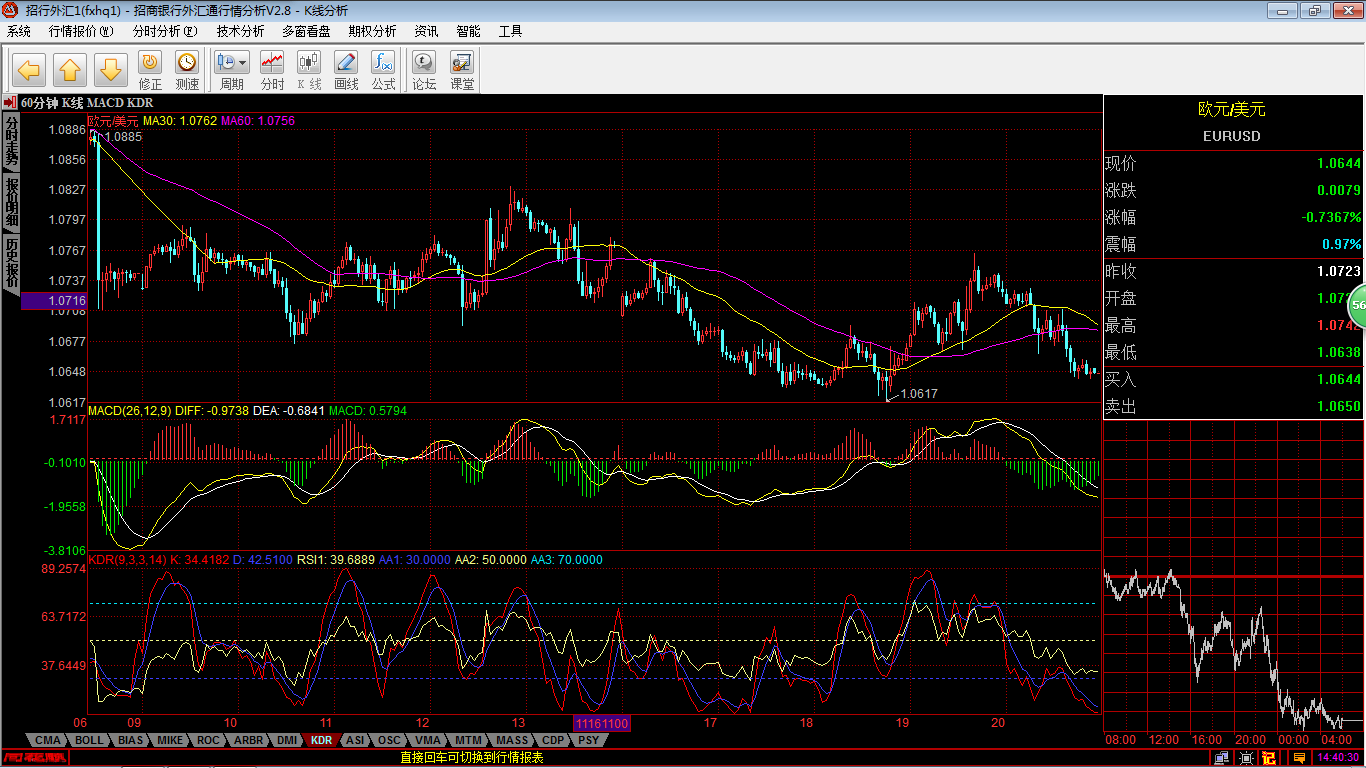Switch to the BOLL indicator tab
The width and height of the screenshot is (1366, 768).
[x=89, y=740]
